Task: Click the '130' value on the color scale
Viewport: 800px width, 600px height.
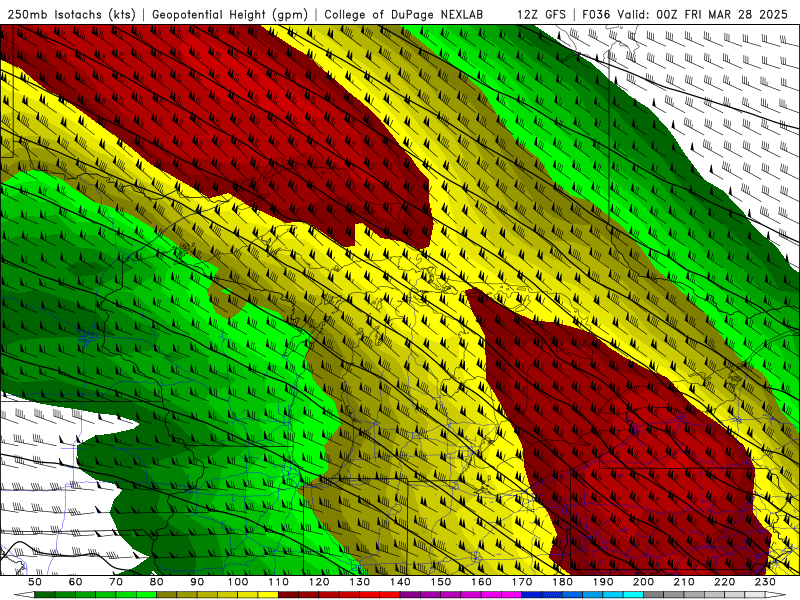Action: pos(360,582)
